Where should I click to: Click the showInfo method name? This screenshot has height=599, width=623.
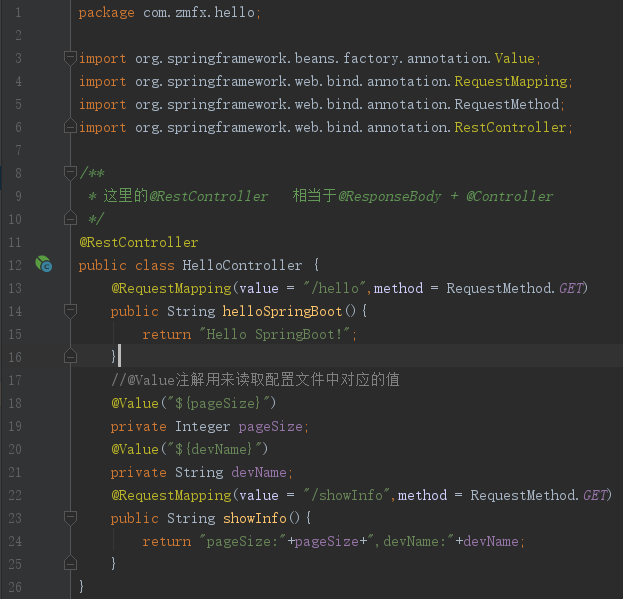[255, 518]
